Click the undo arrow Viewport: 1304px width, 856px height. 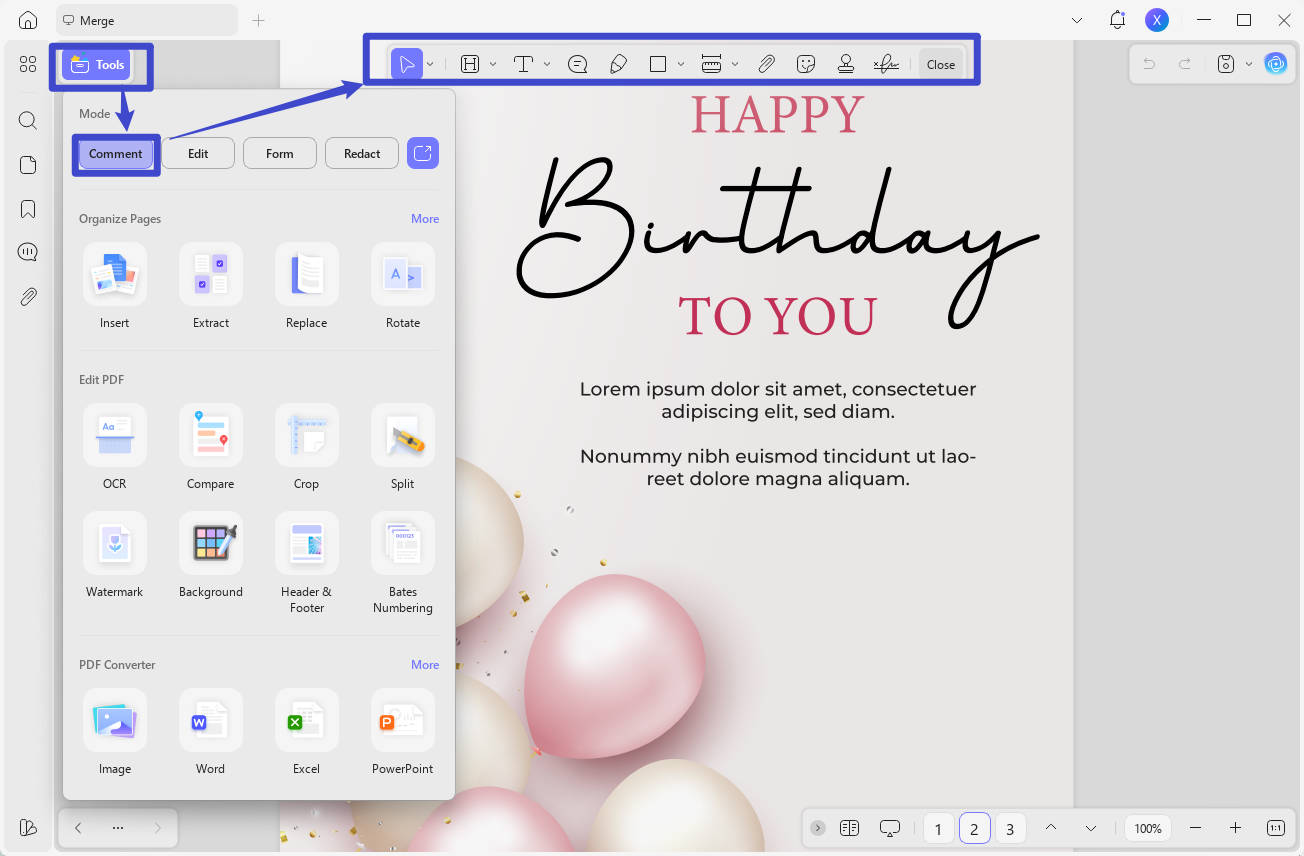pos(1149,64)
